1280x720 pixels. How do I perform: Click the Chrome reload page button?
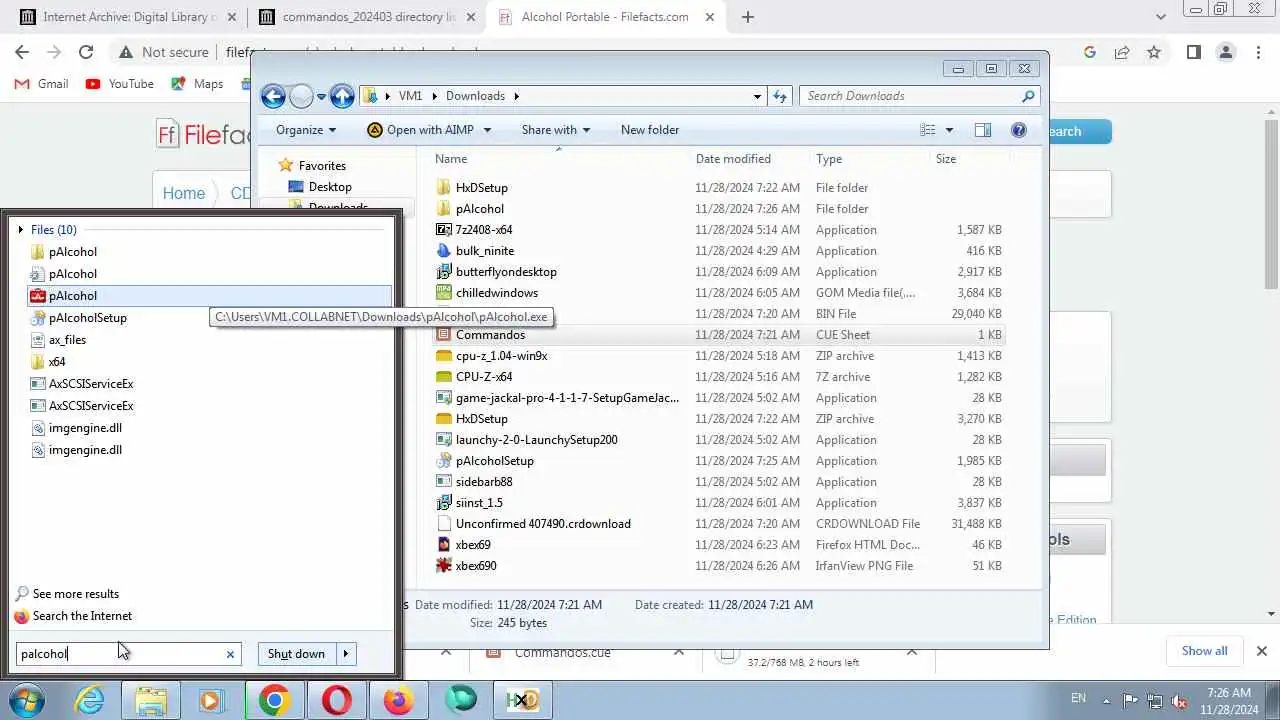[86, 52]
